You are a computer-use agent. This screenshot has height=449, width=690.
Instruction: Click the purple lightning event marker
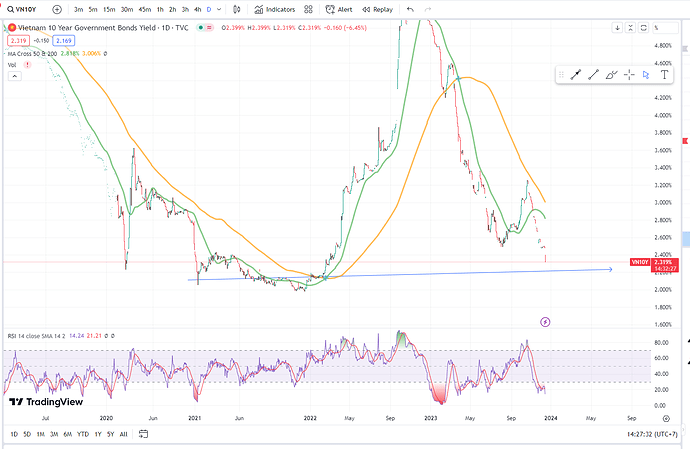click(545, 322)
